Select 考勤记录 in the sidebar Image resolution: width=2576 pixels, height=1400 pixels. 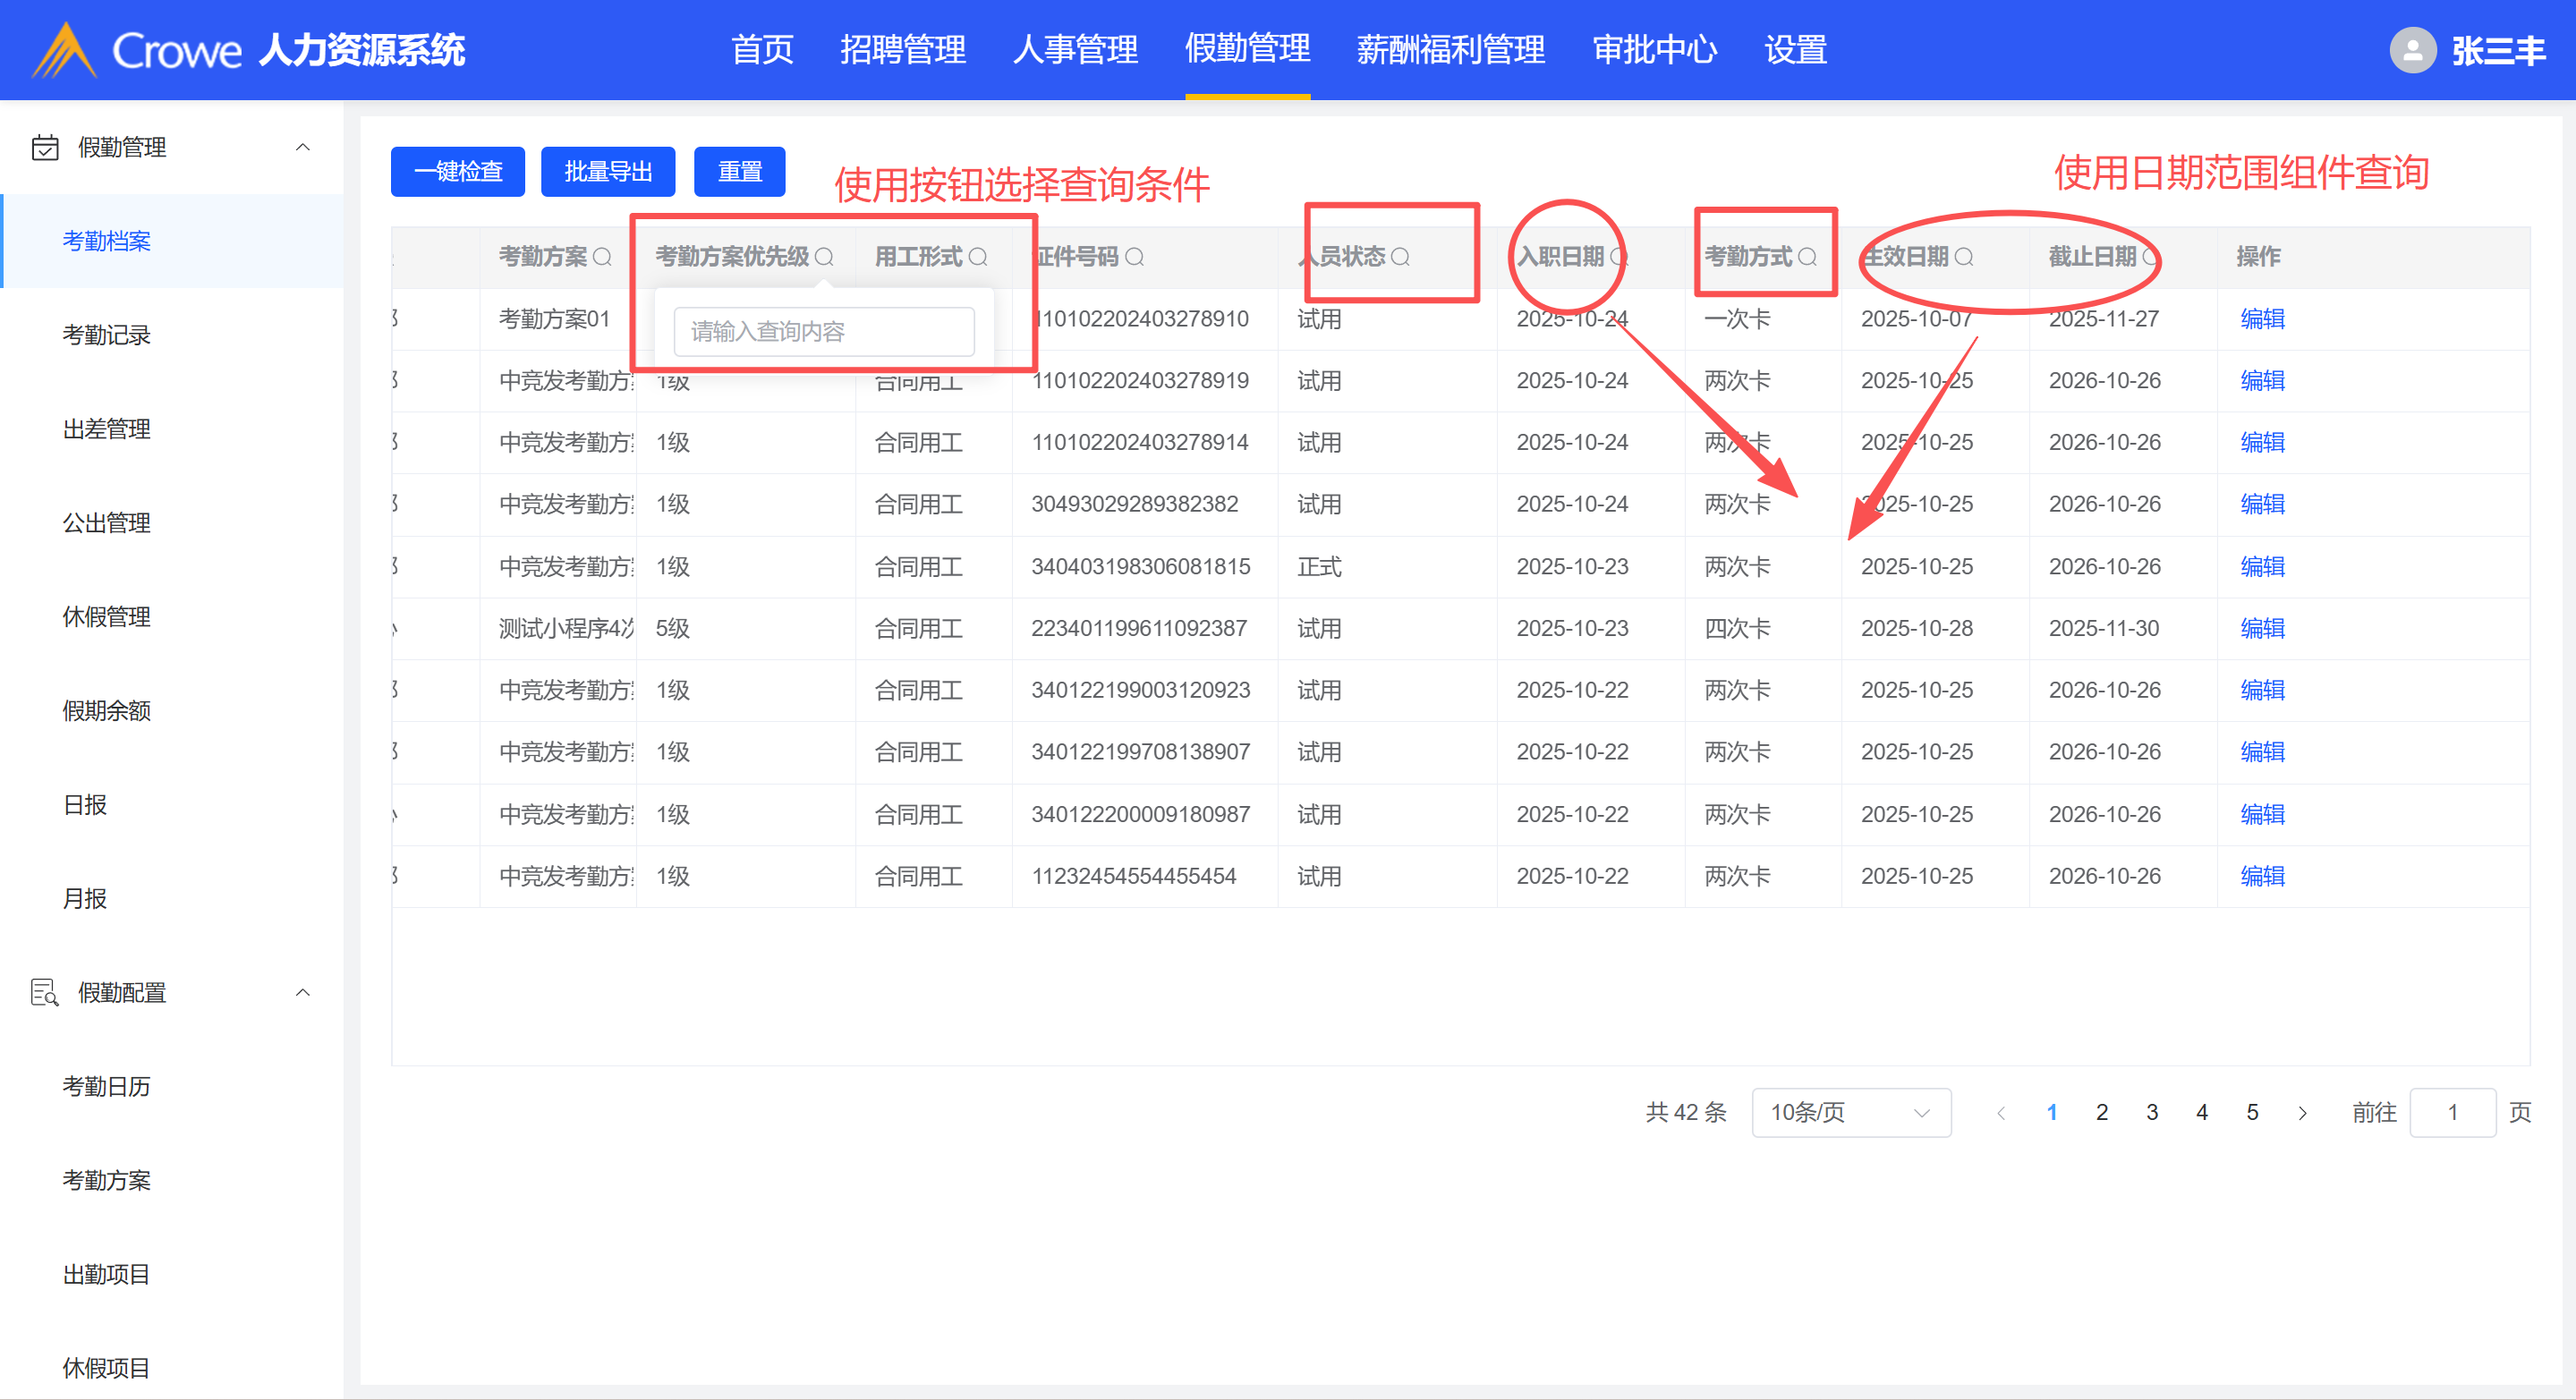(107, 335)
